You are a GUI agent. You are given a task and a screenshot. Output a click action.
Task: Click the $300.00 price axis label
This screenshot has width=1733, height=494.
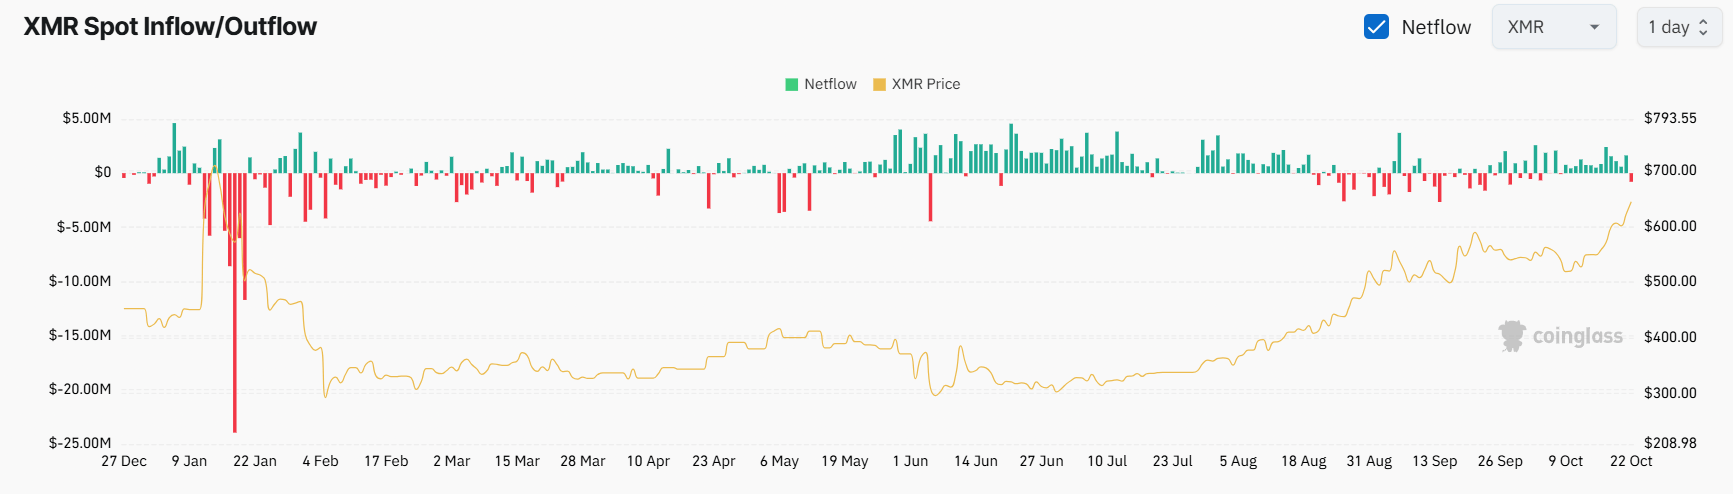tap(1670, 393)
